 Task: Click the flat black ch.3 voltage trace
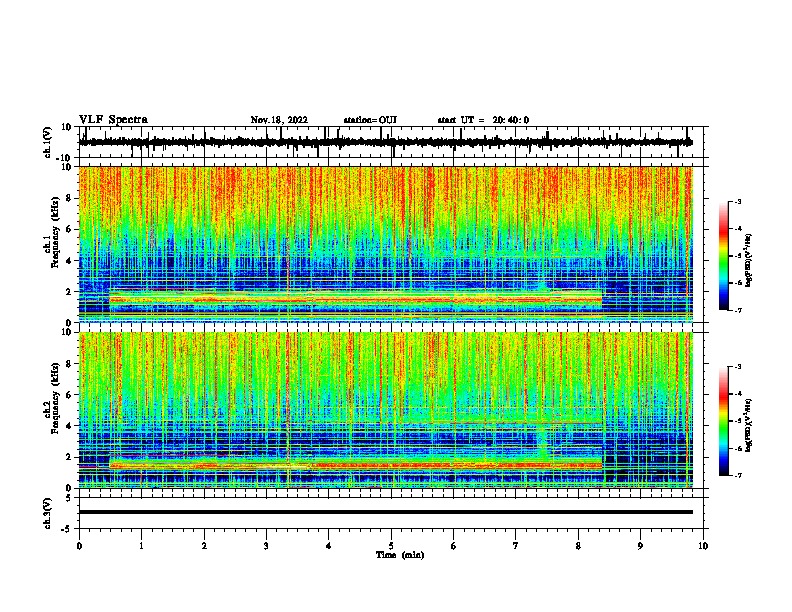(385, 512)
